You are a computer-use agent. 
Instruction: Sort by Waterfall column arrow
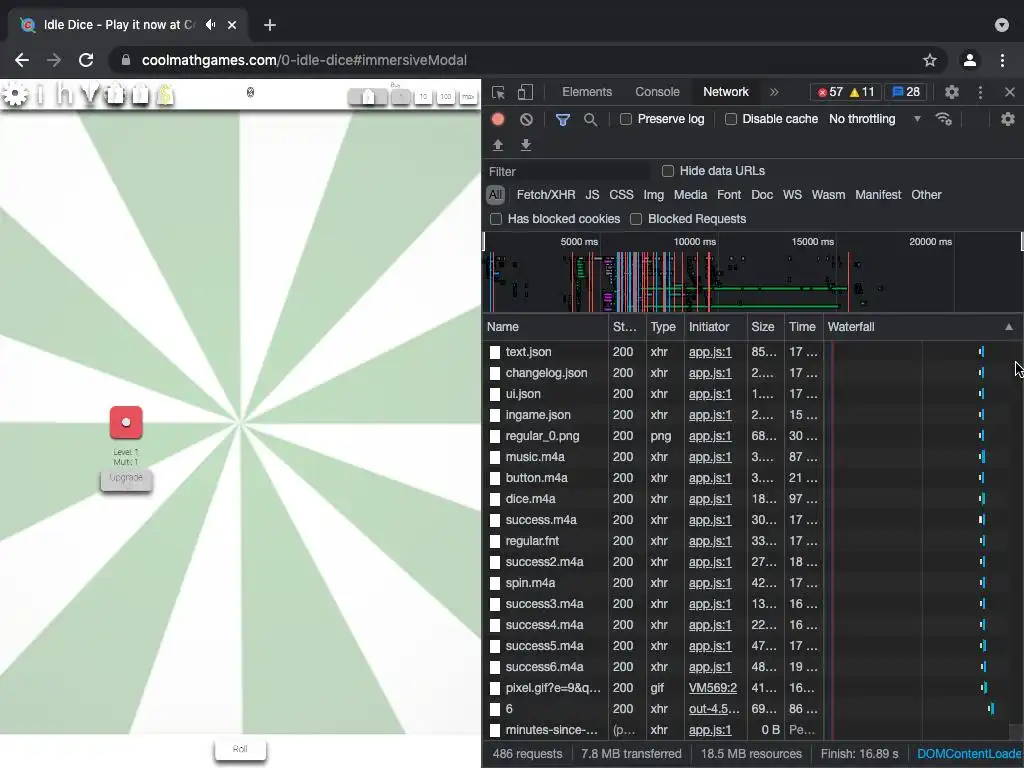tap(1009, 327)
